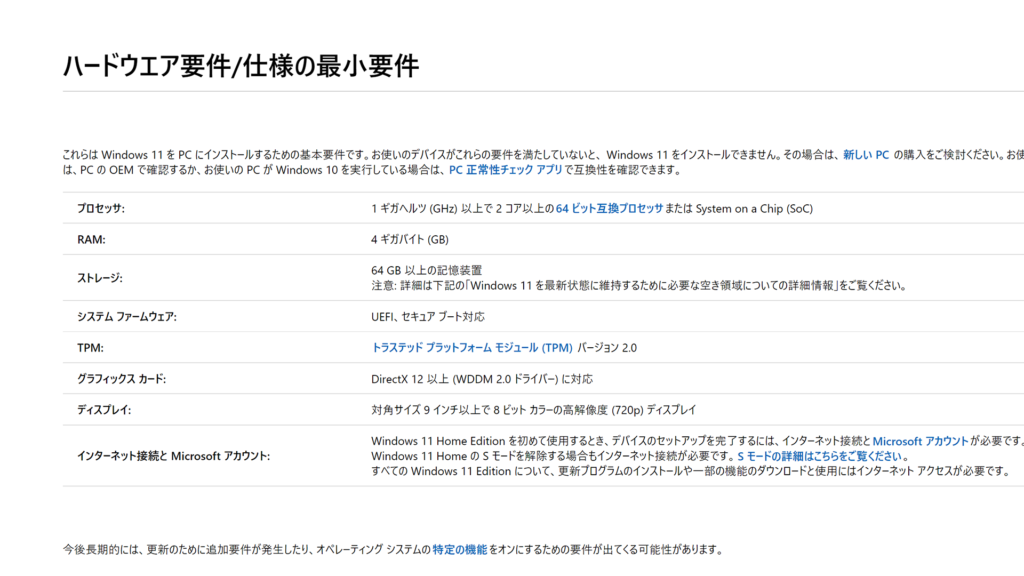
Task: Click the Microsoft アカウント link
Action: 920,441
